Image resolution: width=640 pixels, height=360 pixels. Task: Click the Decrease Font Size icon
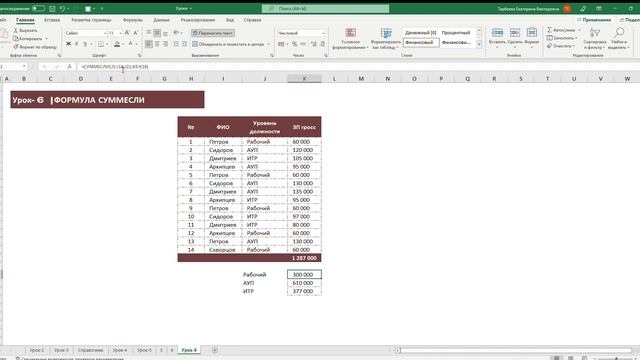click(136, 33)
